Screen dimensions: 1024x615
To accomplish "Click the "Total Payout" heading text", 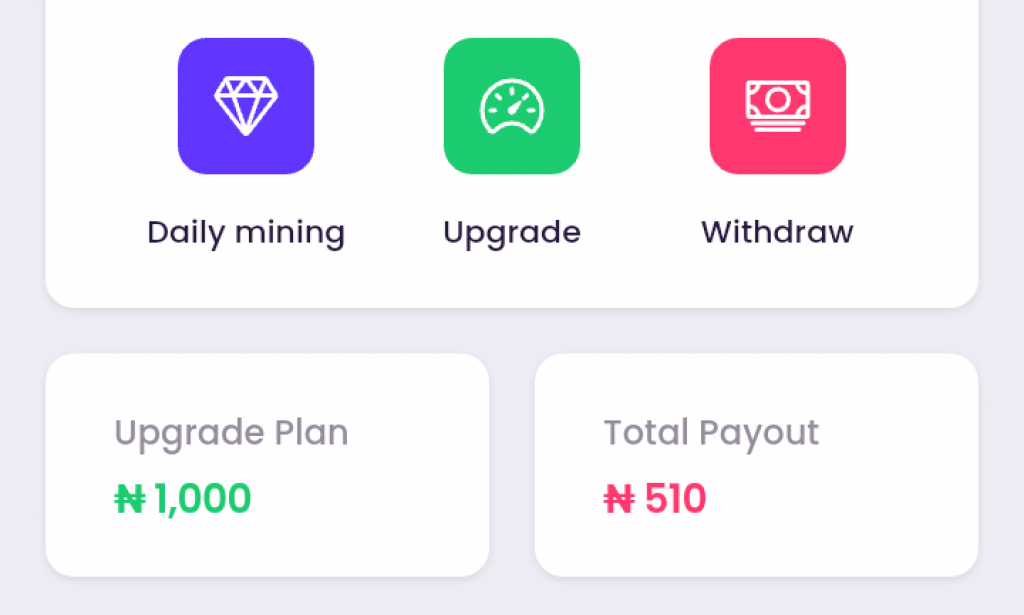I will click(711, 433).
